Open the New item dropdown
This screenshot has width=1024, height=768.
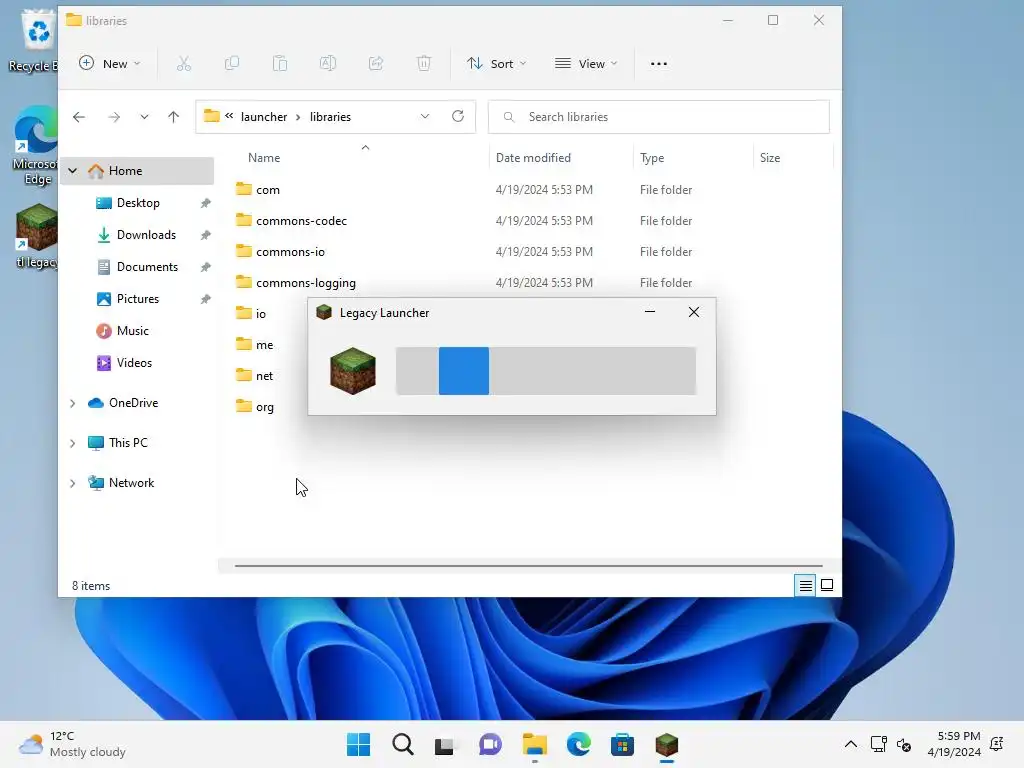[x=109, y=63]
